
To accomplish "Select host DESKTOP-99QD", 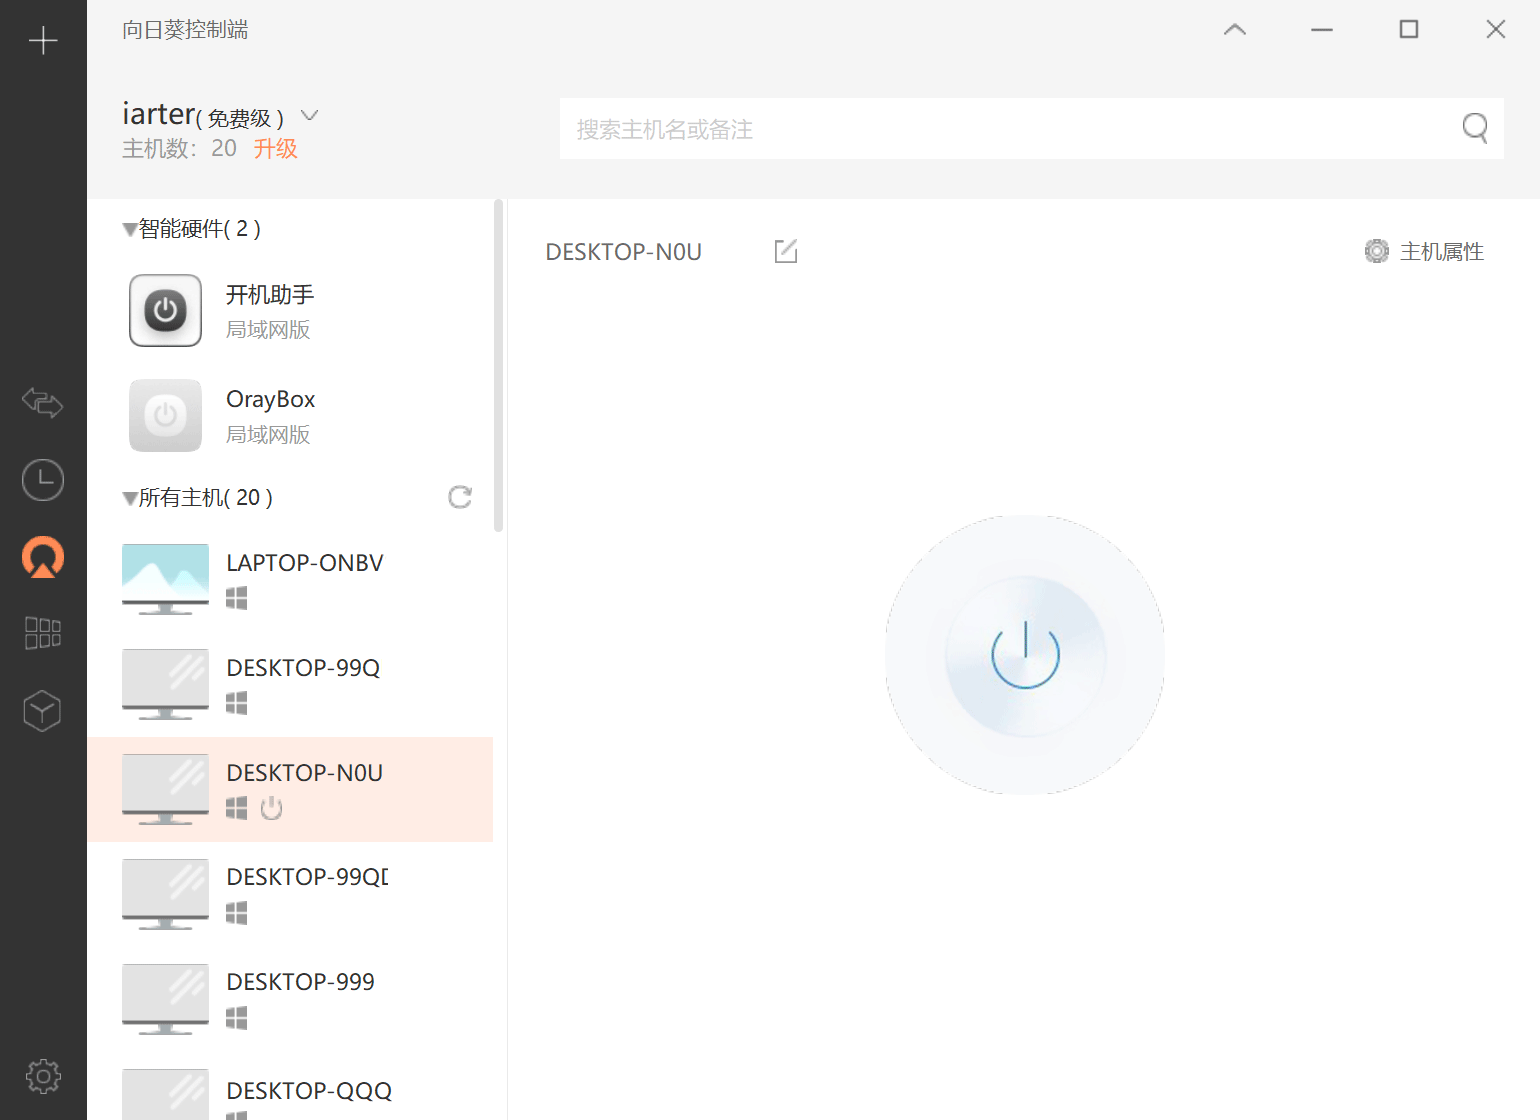I will click(290, 894).
